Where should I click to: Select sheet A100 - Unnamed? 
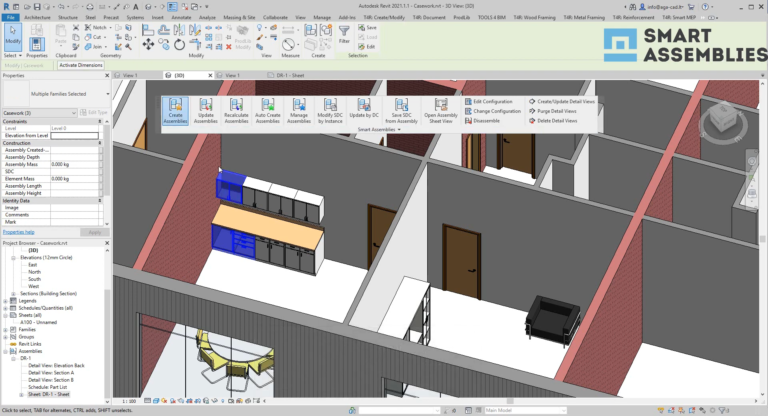39,322
